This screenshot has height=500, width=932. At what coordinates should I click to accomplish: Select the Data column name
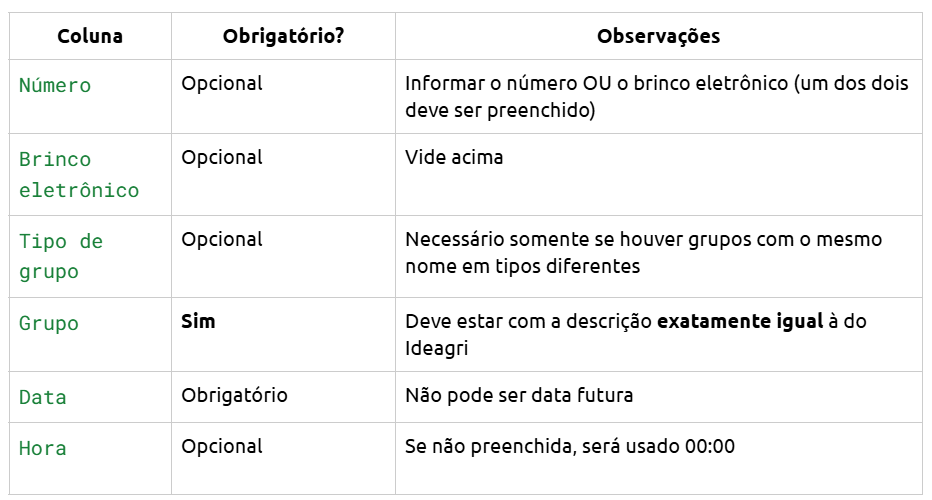point(43,397)
